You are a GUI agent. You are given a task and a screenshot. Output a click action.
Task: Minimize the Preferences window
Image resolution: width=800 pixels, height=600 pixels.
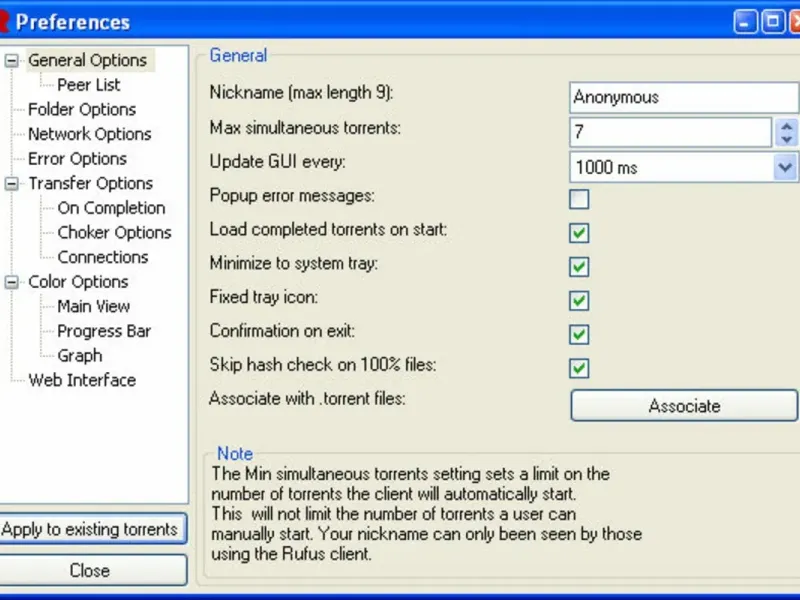[x=745, y=22]
